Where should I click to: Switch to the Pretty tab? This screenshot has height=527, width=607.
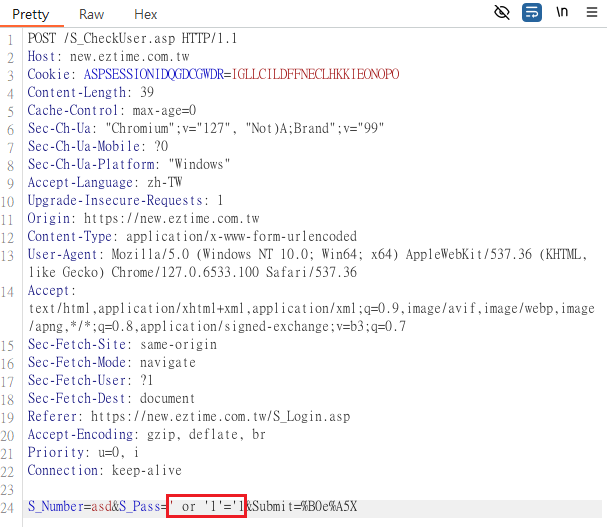click(x=31, y=14)
